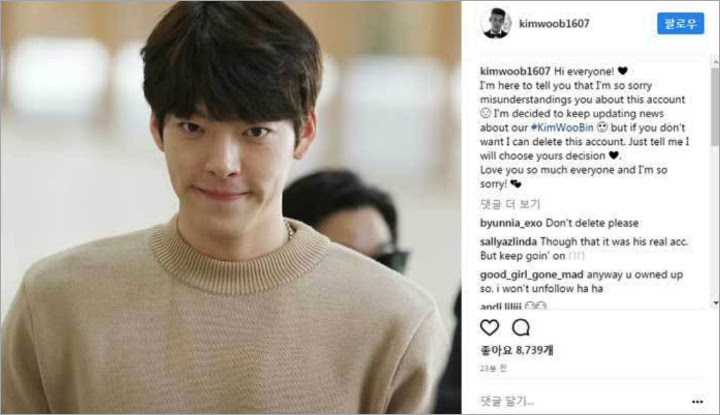This screenshot has width=720, height=415.
Task: Open comments via speech bubble icon
Action: click(x=521, y=328)
